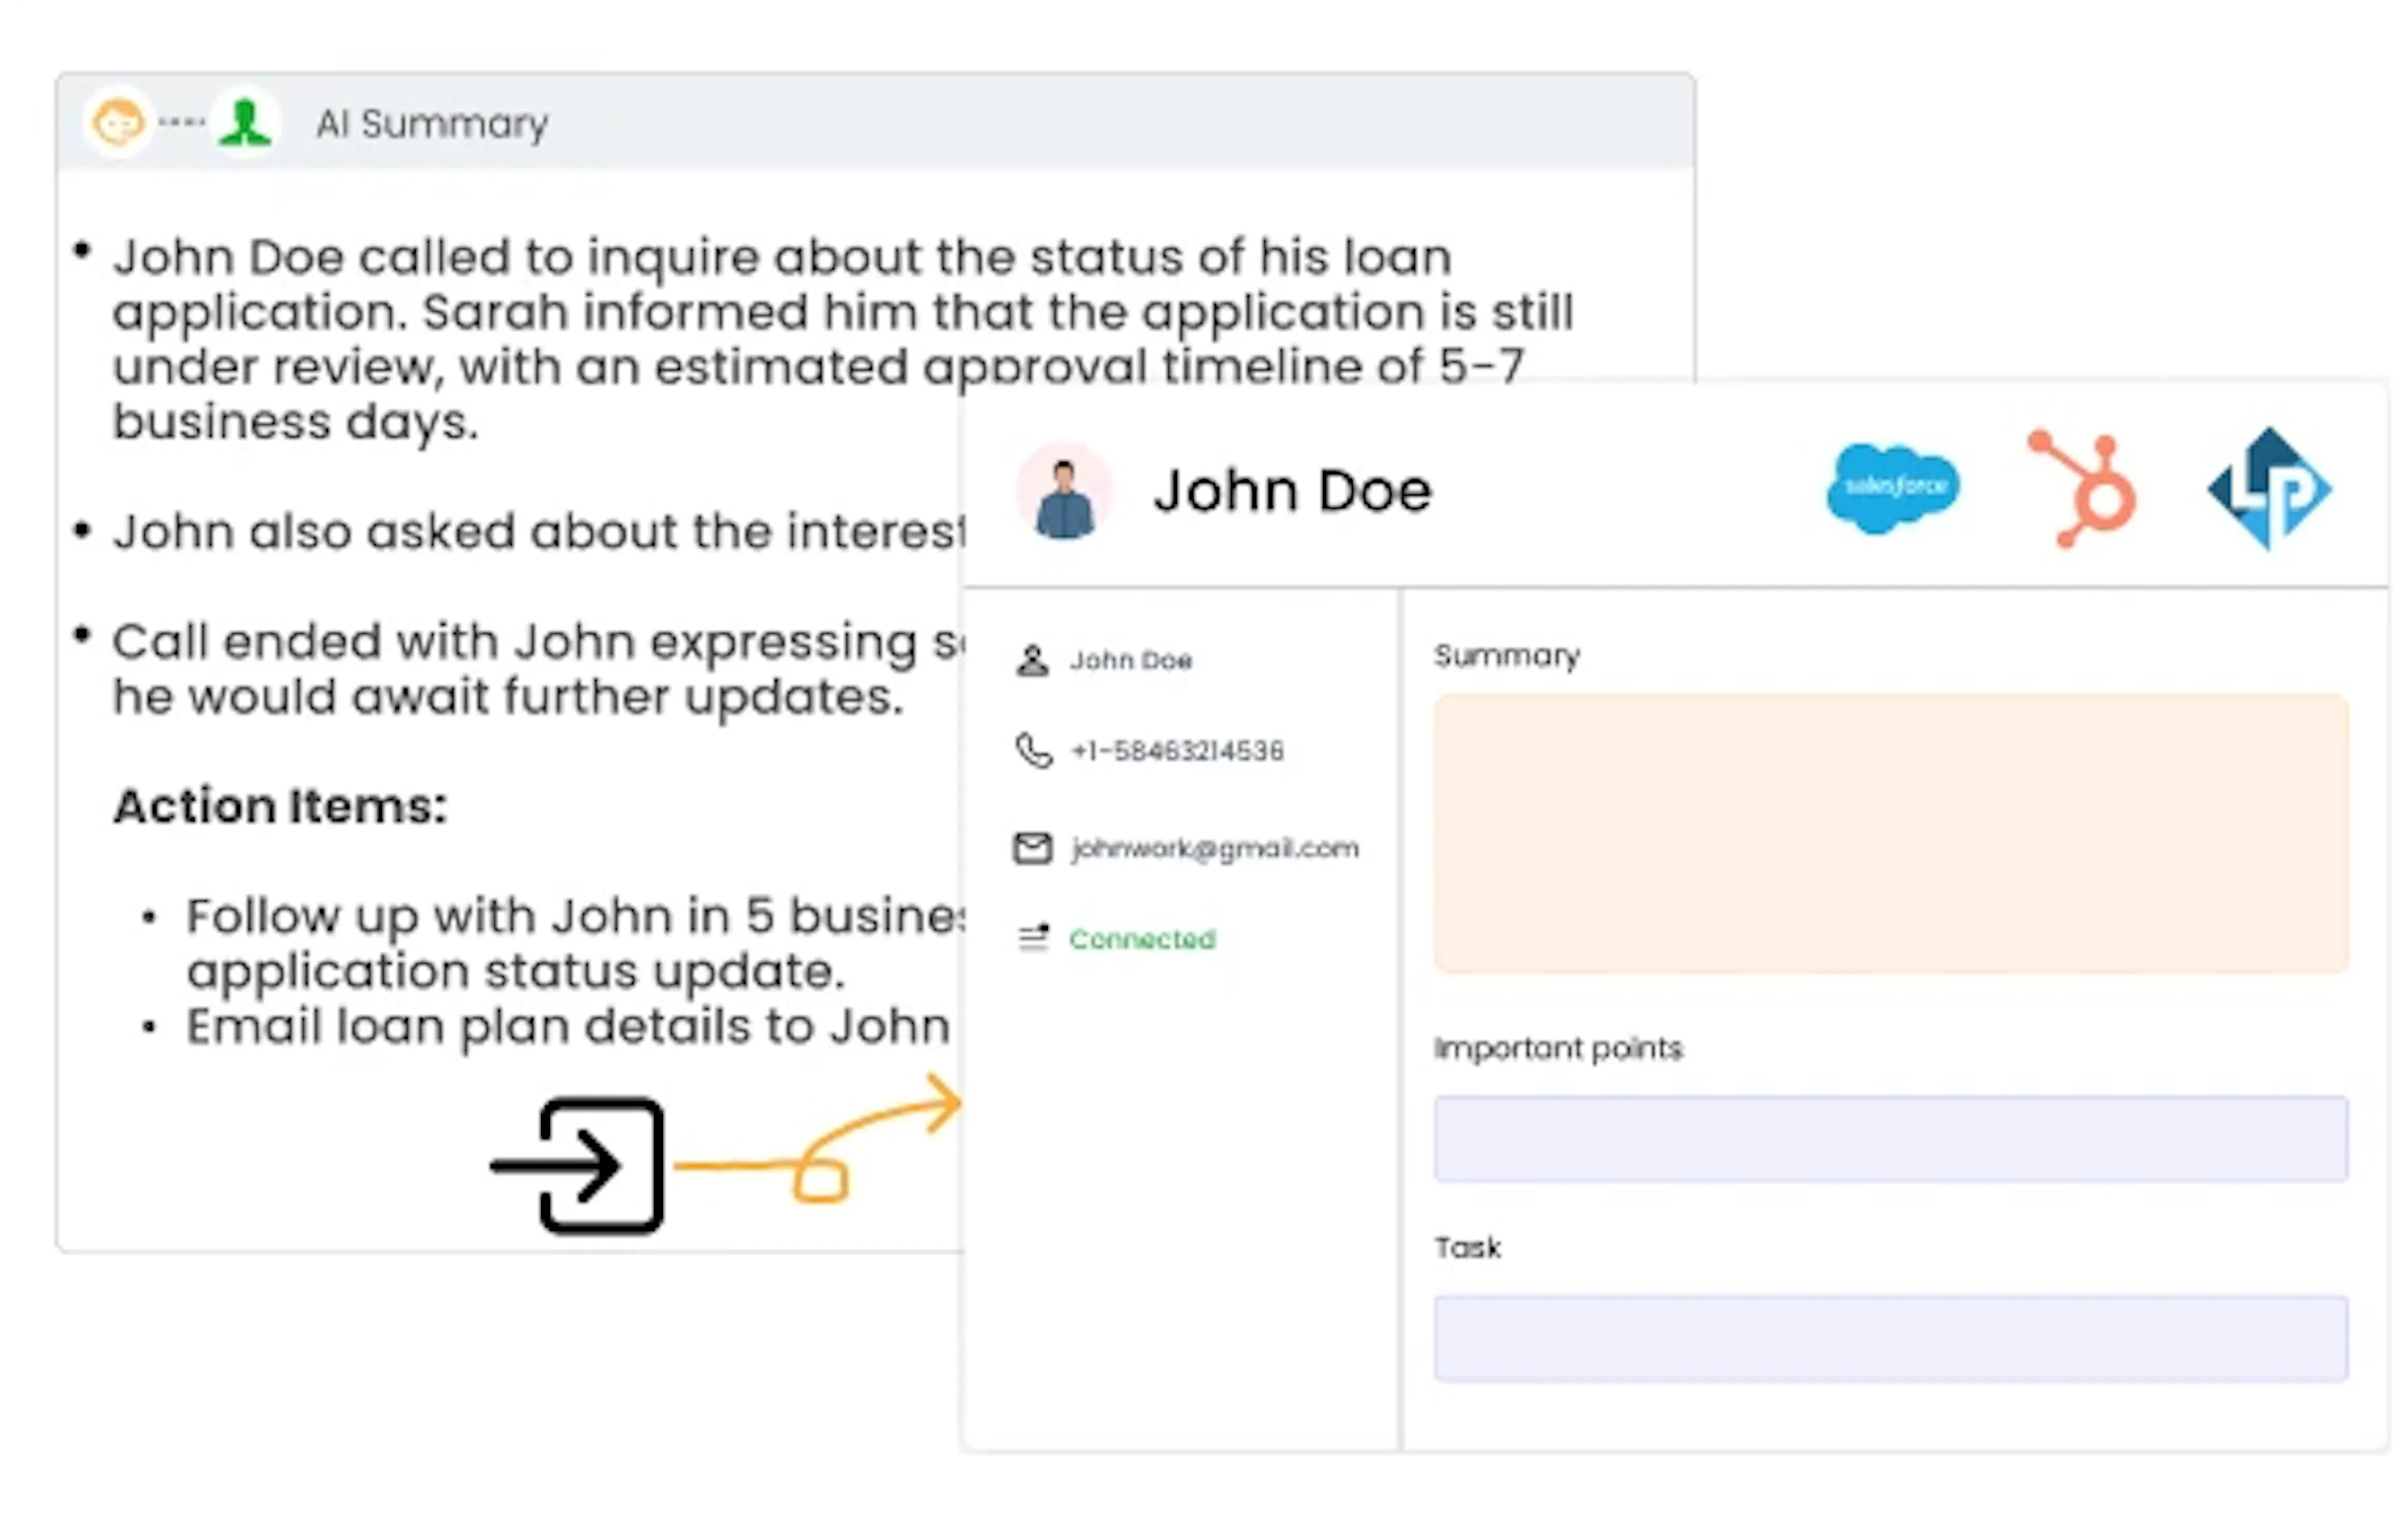Click the small John Doe name in contact details
2408x1534 pixels.
pos(1131,660)
